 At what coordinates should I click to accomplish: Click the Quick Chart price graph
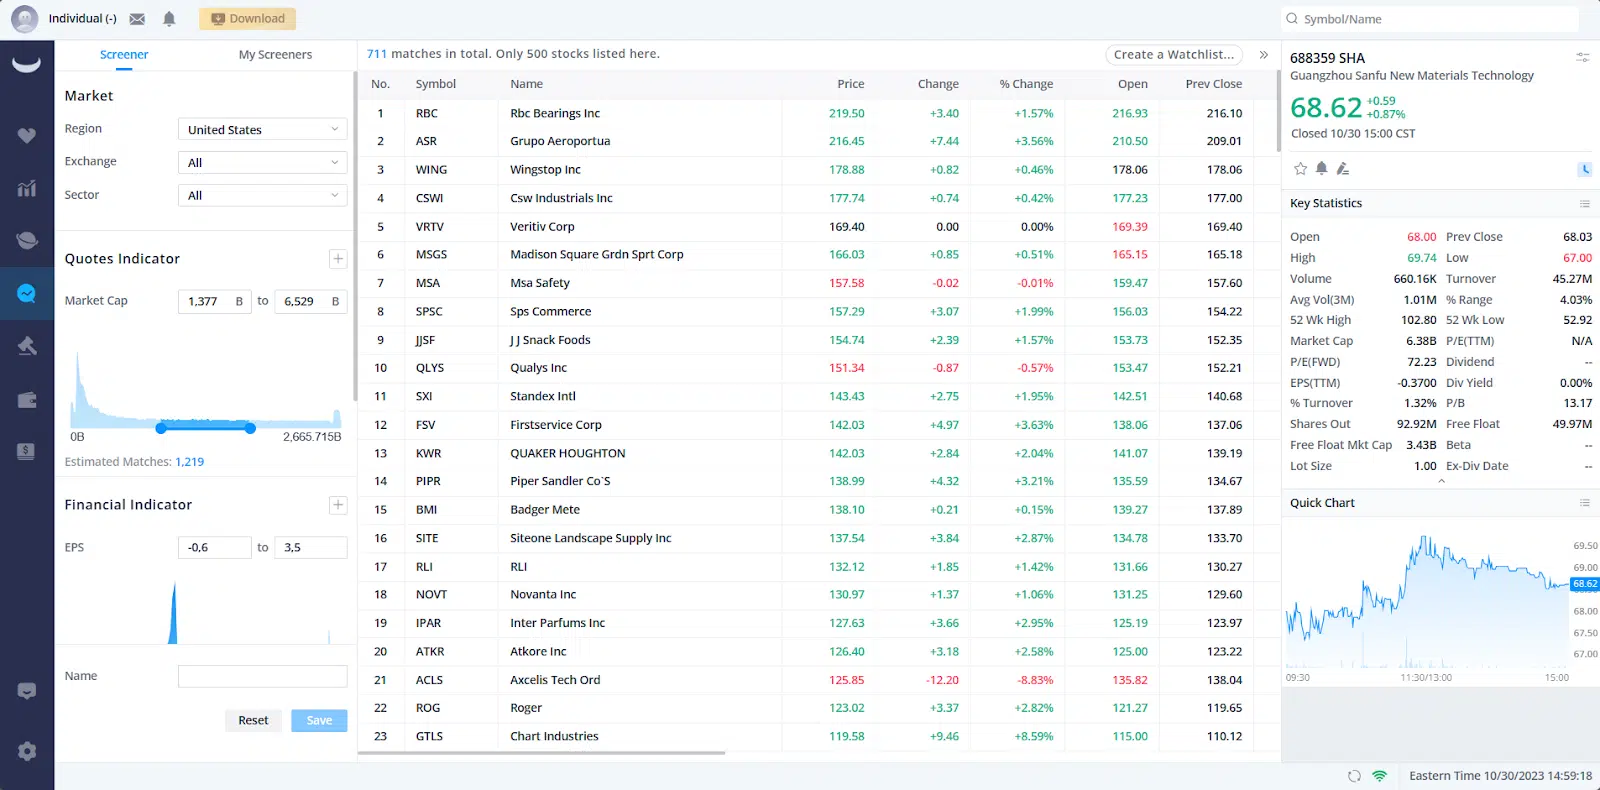click(1427, 602)
